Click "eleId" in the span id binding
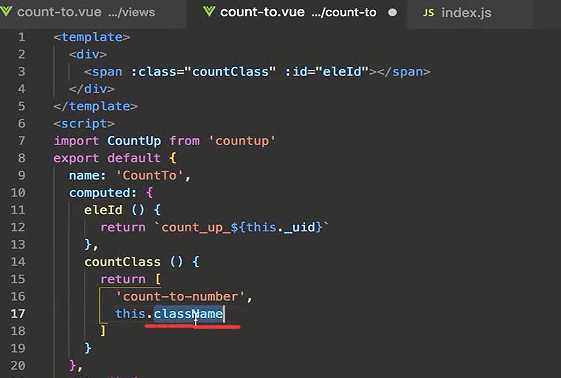Screen dimensions: 561x378 pos(342,72)
